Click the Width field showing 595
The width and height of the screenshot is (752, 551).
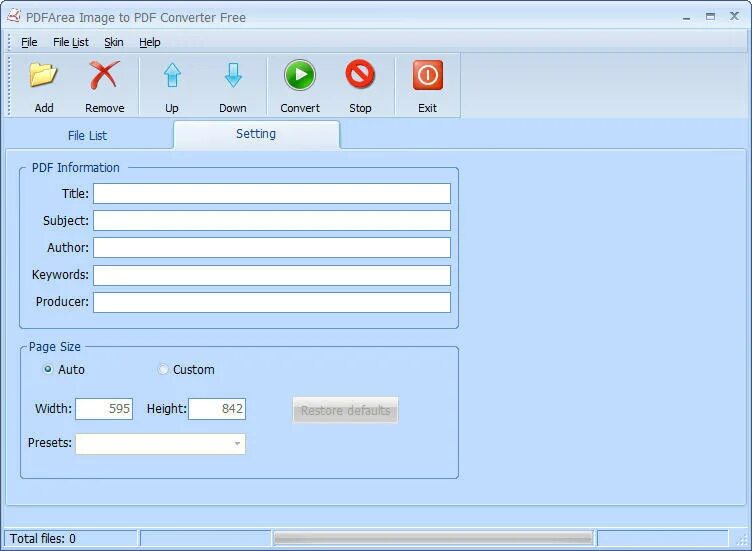pos(104,409)
